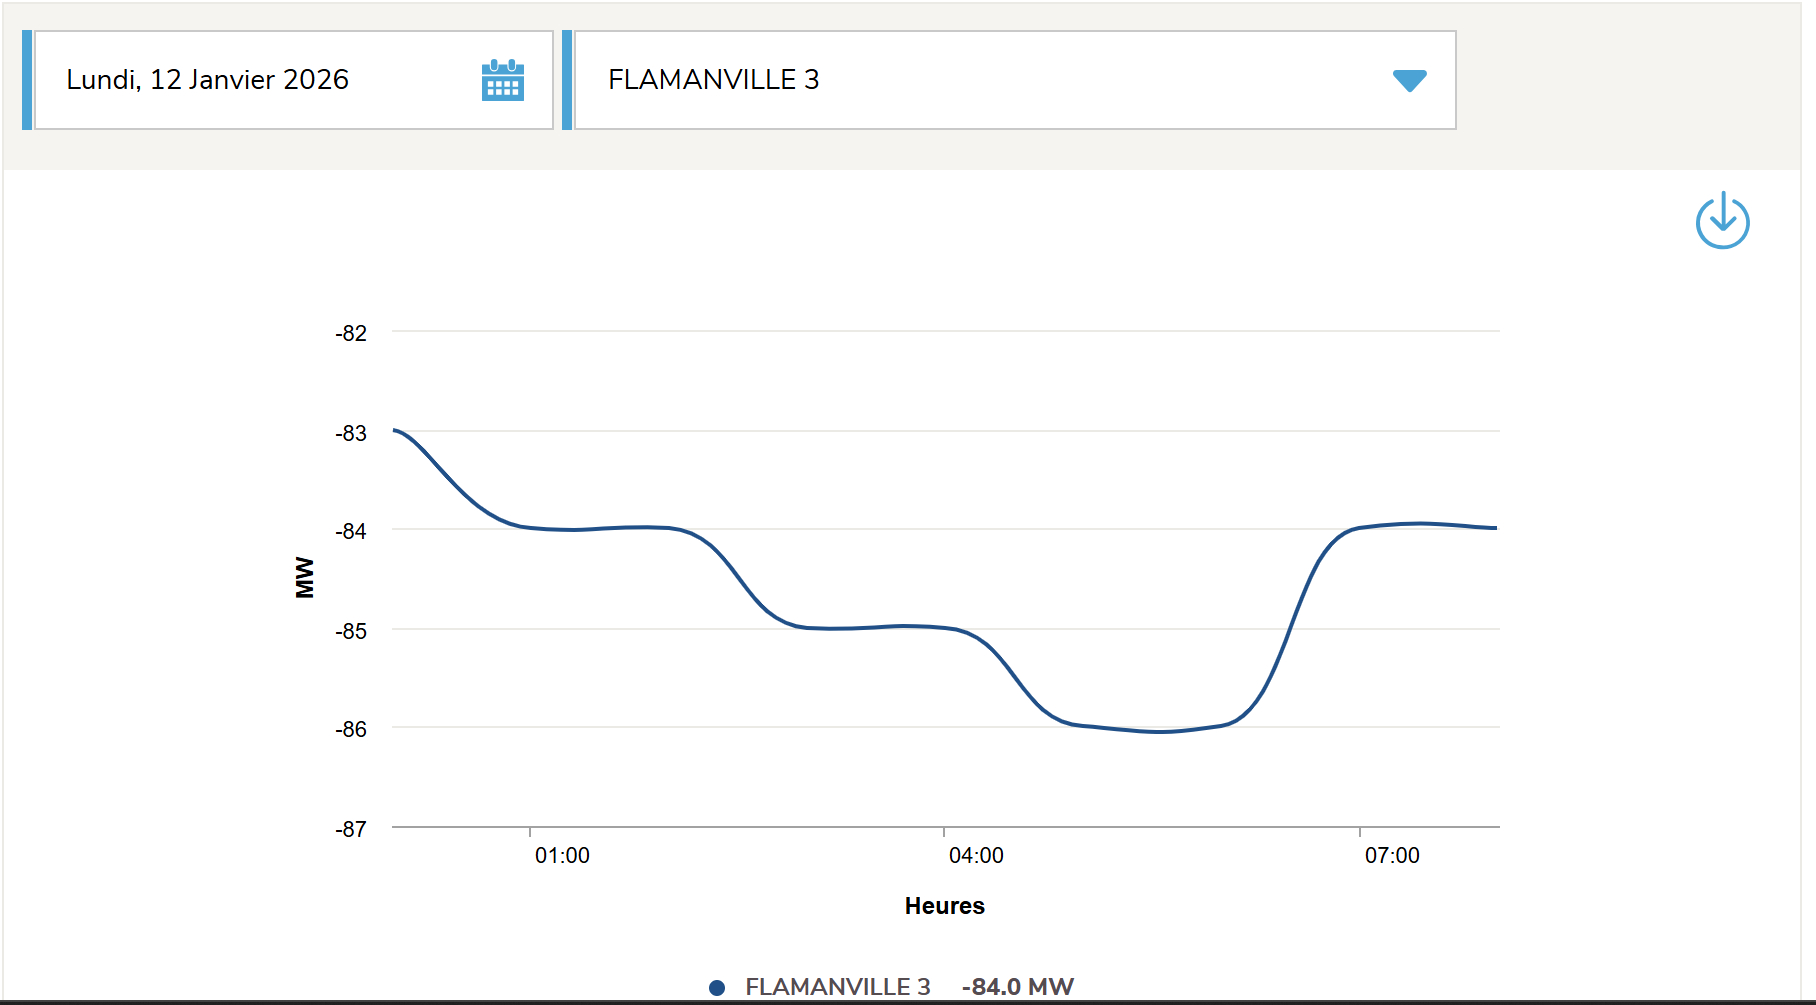Select the 04:00 hour tick label

976,856
